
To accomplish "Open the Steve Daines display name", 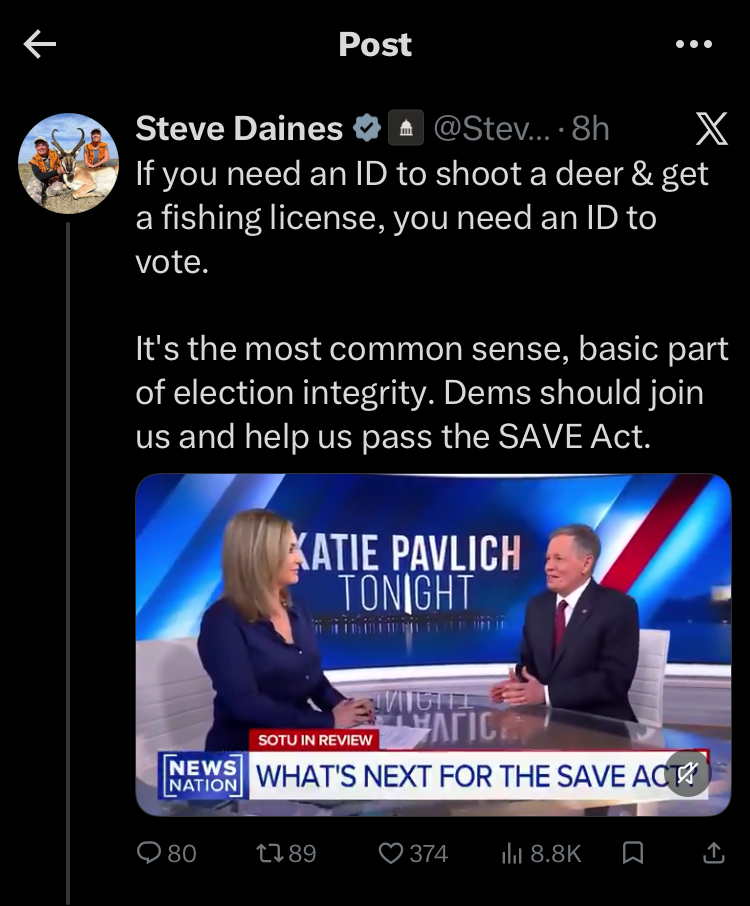I will point(239,128).
